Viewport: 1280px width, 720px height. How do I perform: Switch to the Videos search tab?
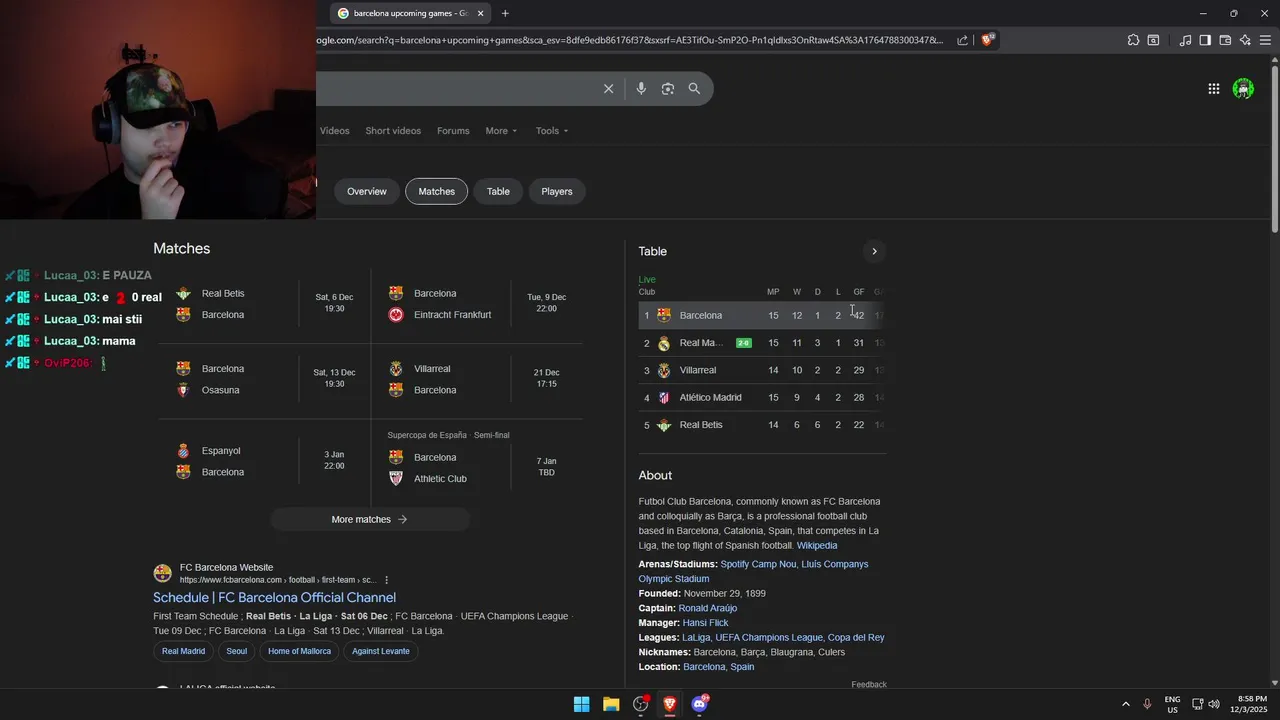pyautogui.click(x=334, y=131)
